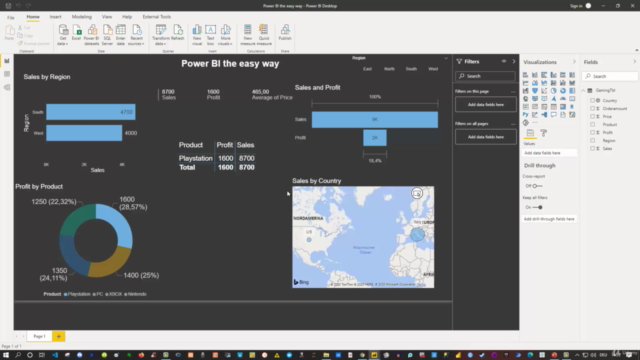Select the treemap visualization
Image resolution: width=640 pixels, height=360 pixels.
tap(572, 91)
